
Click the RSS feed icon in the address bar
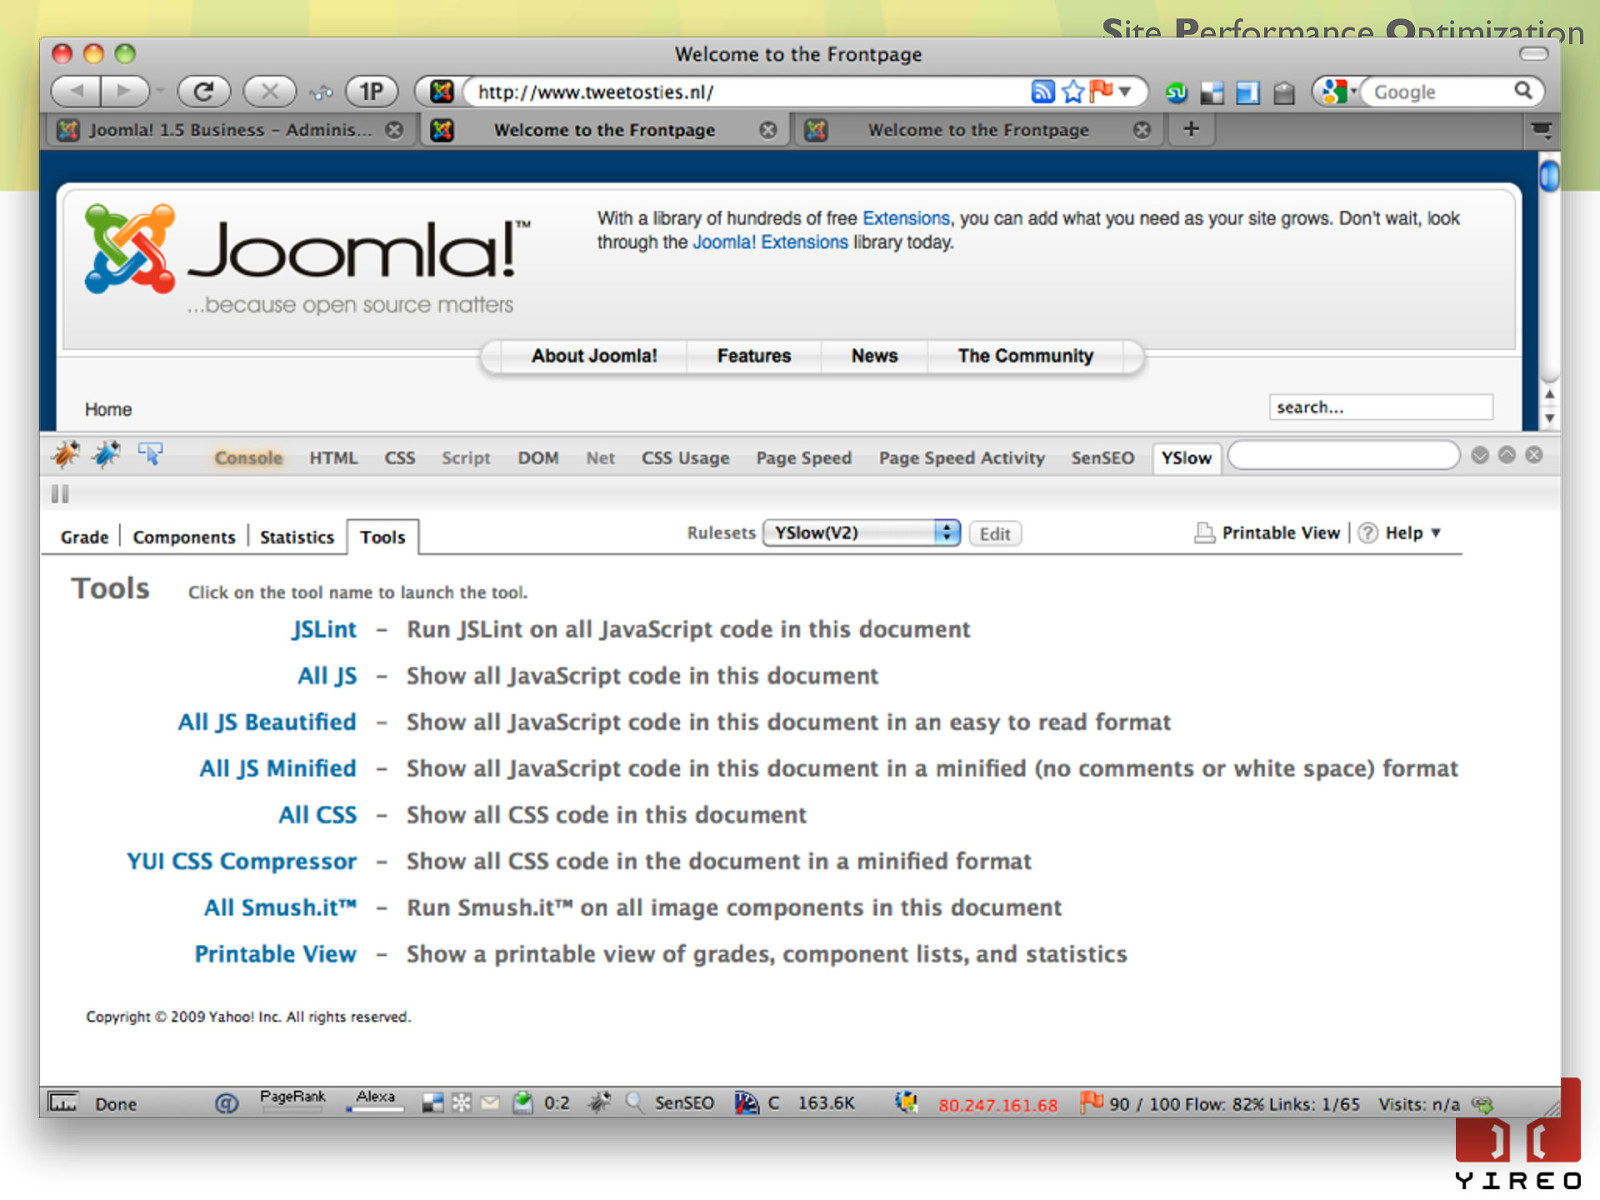[x=1042, y=92]
